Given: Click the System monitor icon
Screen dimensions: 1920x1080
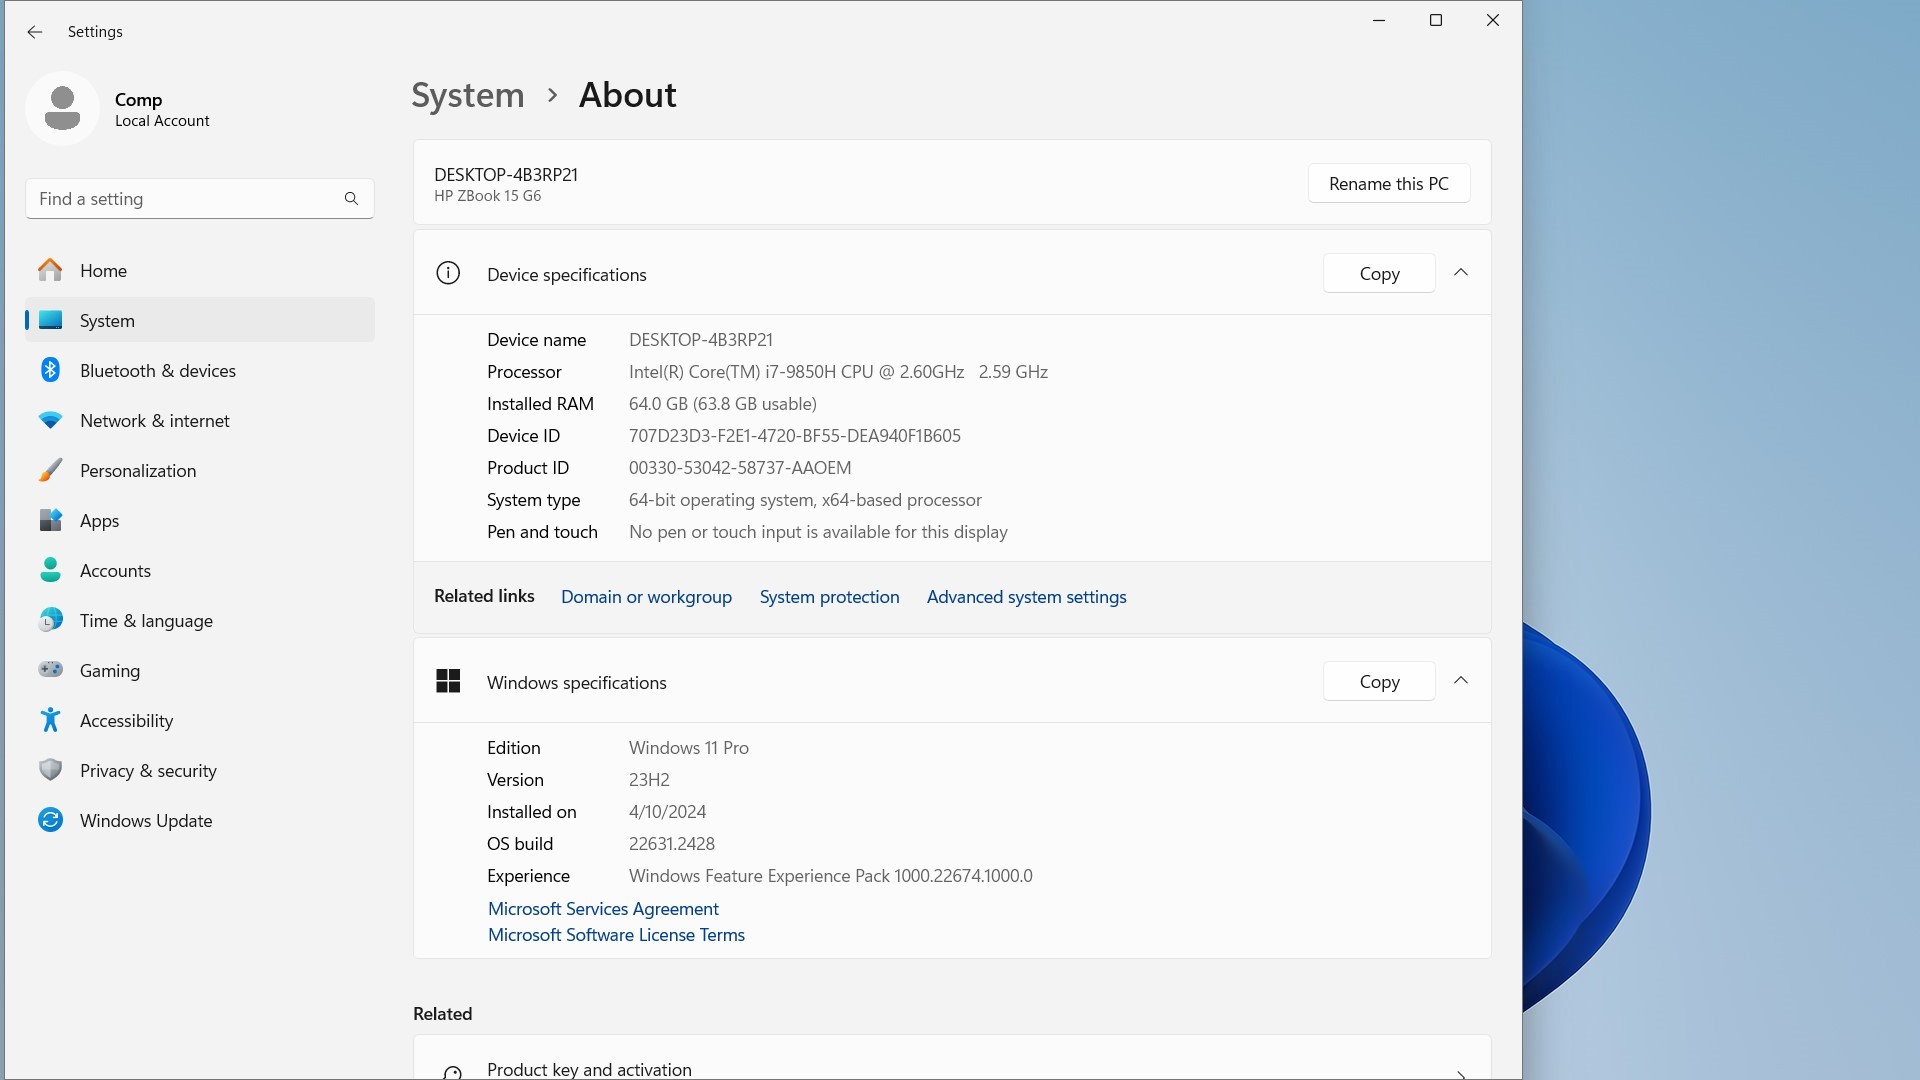Looking at the screenshot, I should tap(50, 320).
